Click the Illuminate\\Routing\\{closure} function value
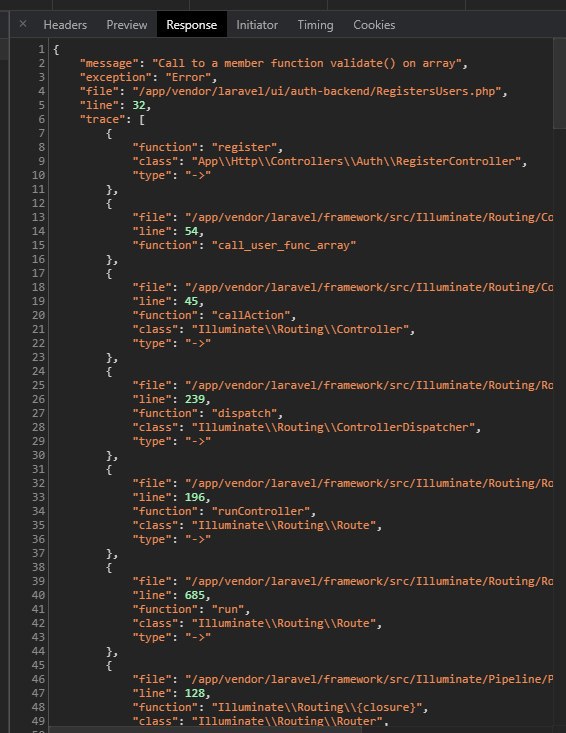This screenshot has height=733, width=566. click(317, 708)
